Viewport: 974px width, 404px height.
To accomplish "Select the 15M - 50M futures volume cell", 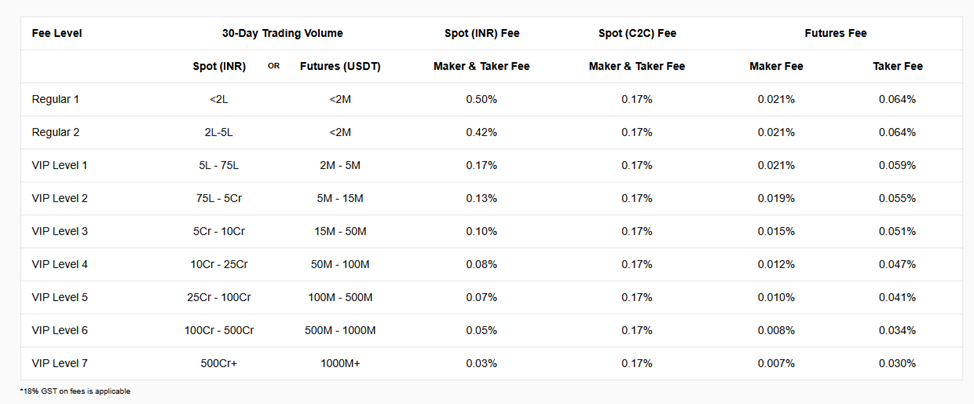I will pyautogui.click(x=340, y=231).
